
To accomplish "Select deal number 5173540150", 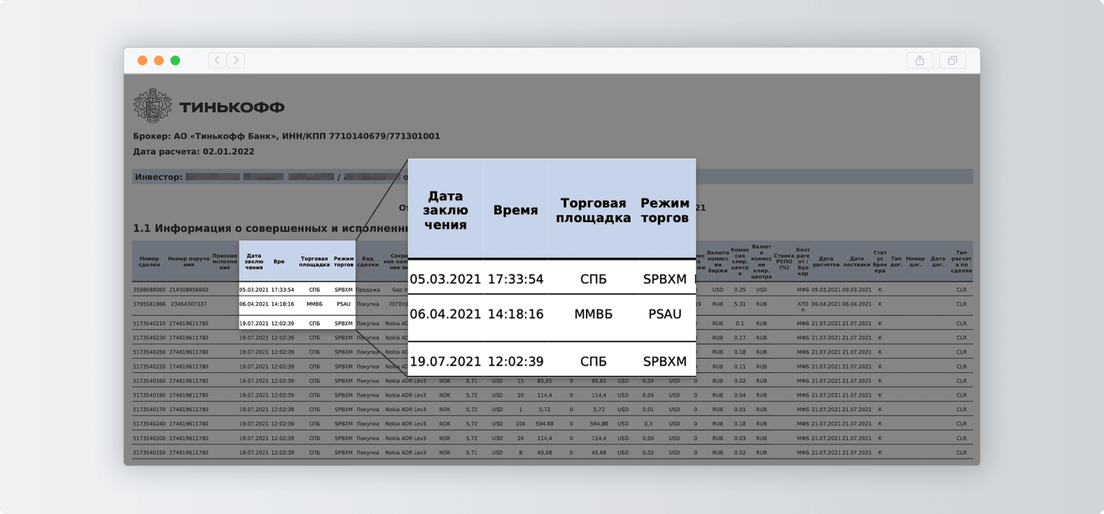I will pos(149,452).
